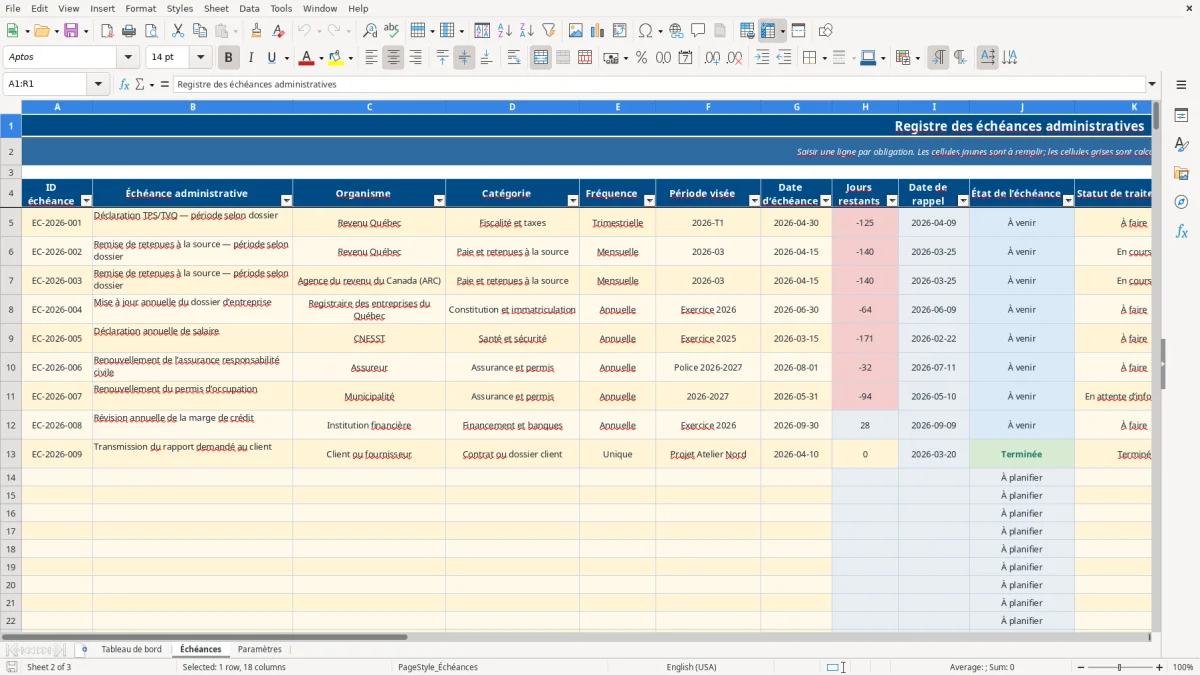
Task: Activate Clone Formatting paintbrush
Action: [256, 31]
